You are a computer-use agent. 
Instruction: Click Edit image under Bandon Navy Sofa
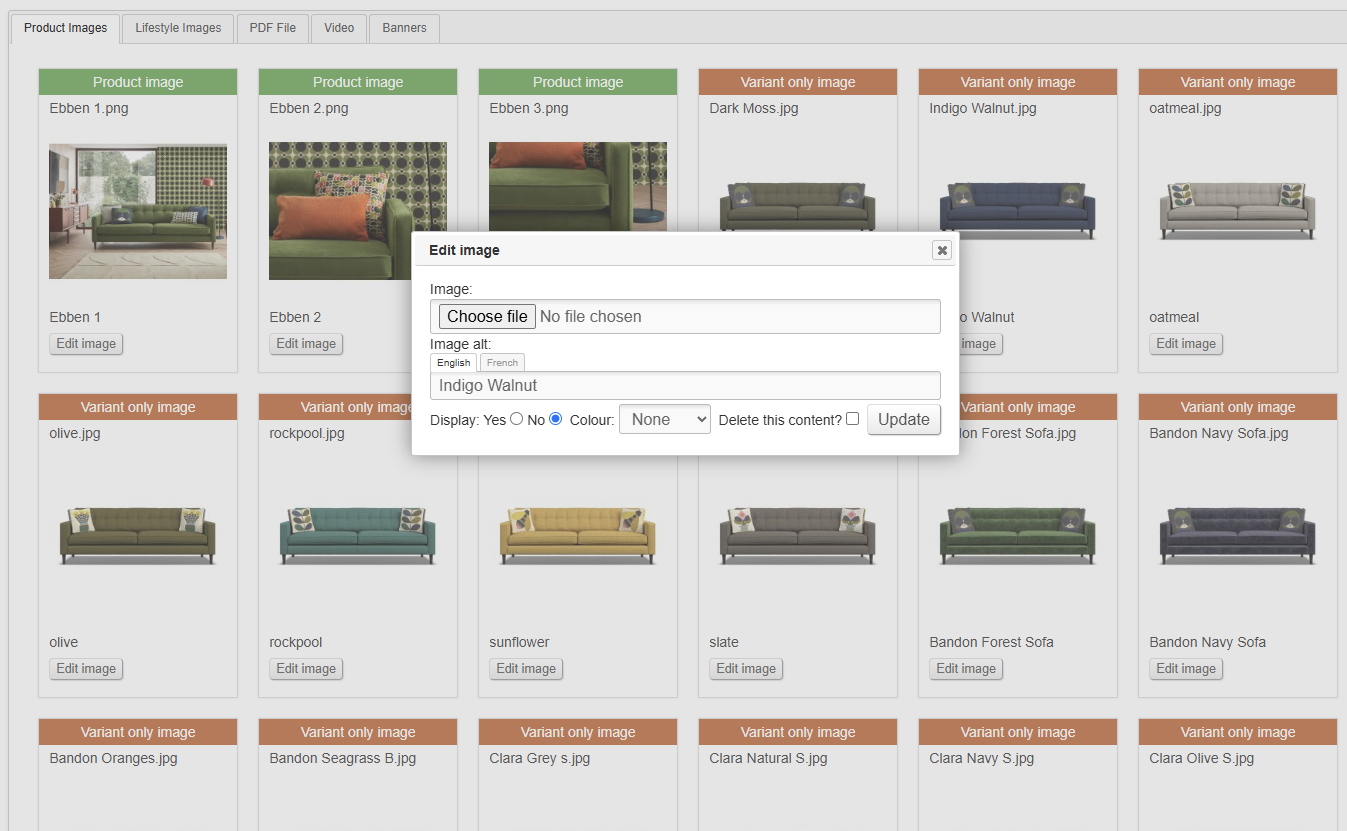(x=1185, y=669)
